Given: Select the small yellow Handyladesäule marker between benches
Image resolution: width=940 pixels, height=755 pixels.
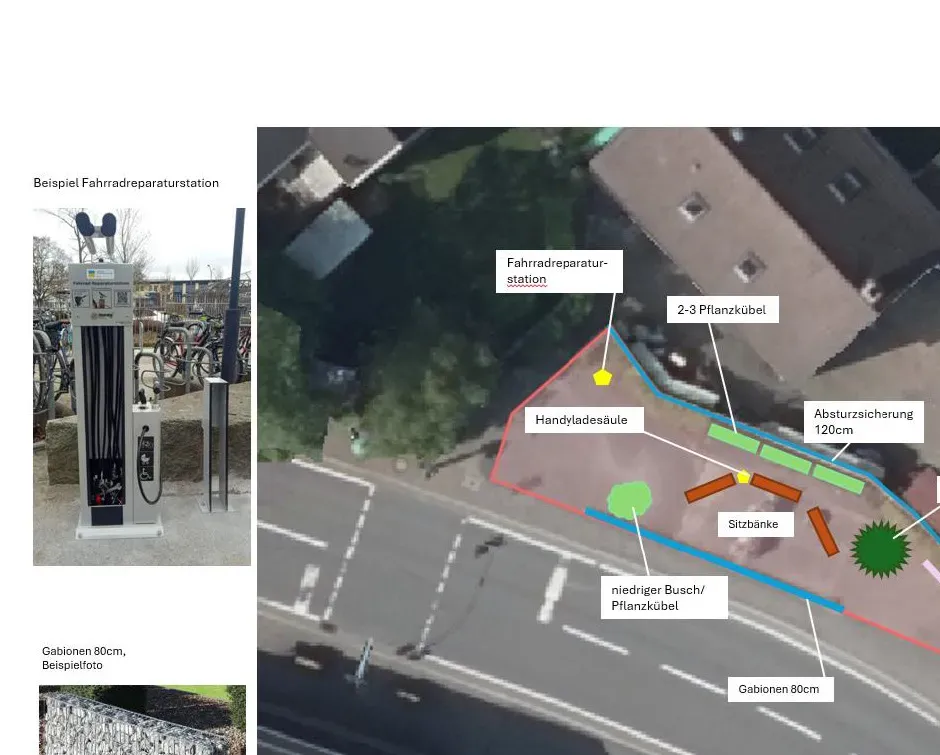Looking at the screenshot, I should (743, 478).
